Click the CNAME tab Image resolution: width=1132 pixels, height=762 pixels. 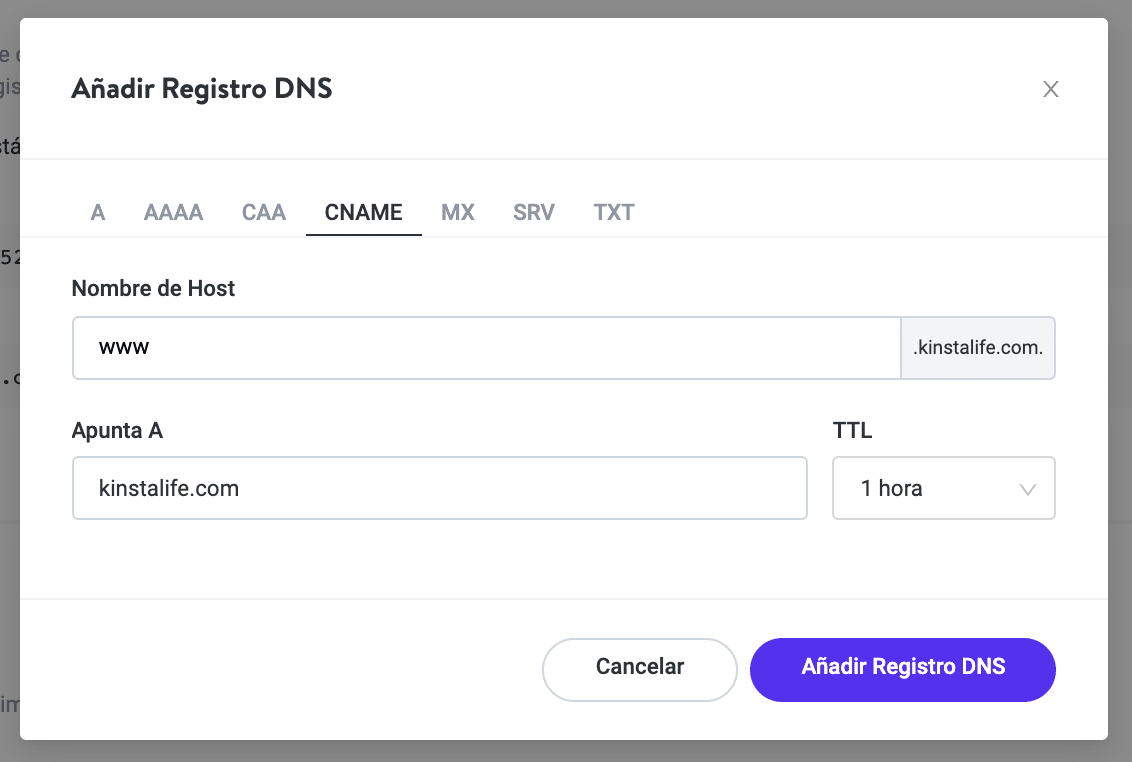coord(363,212)
